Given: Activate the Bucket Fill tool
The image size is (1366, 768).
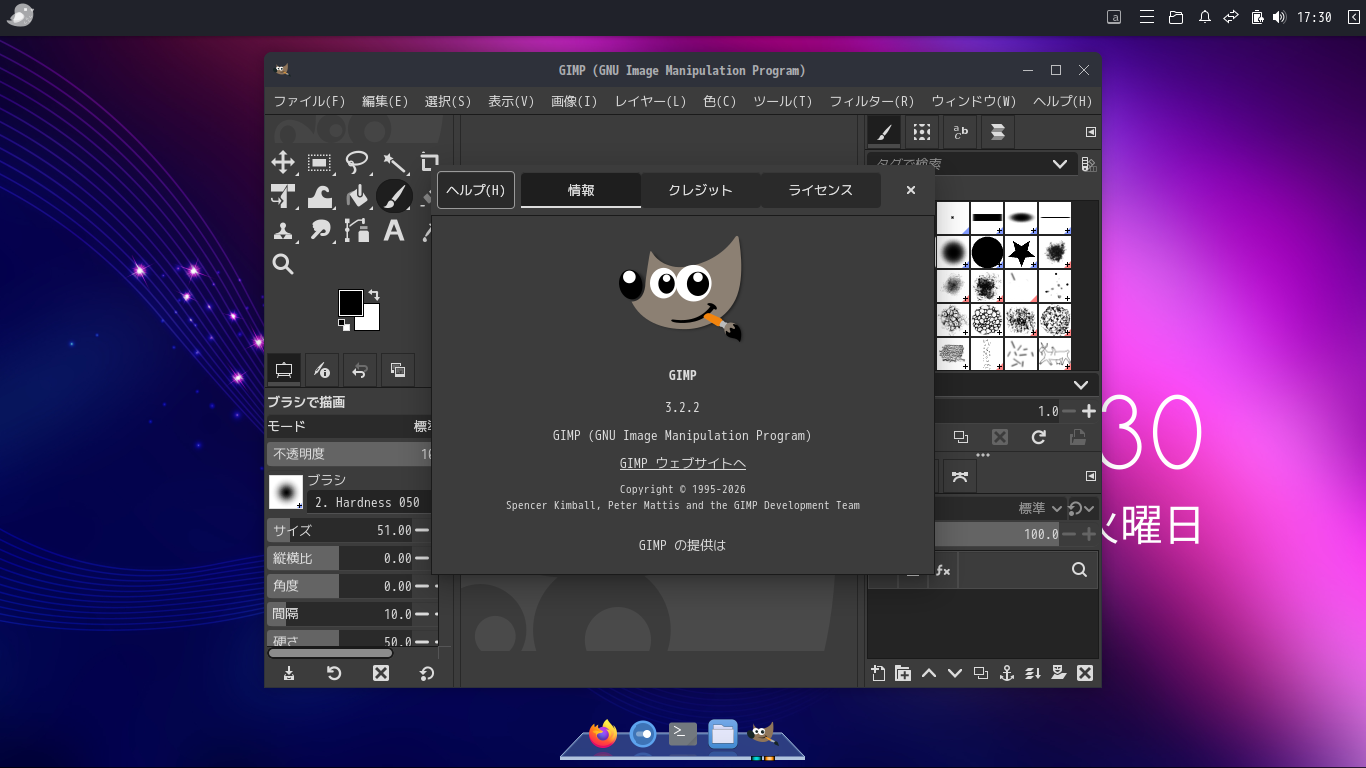Looking at the screenshot, I should [357, 197].
